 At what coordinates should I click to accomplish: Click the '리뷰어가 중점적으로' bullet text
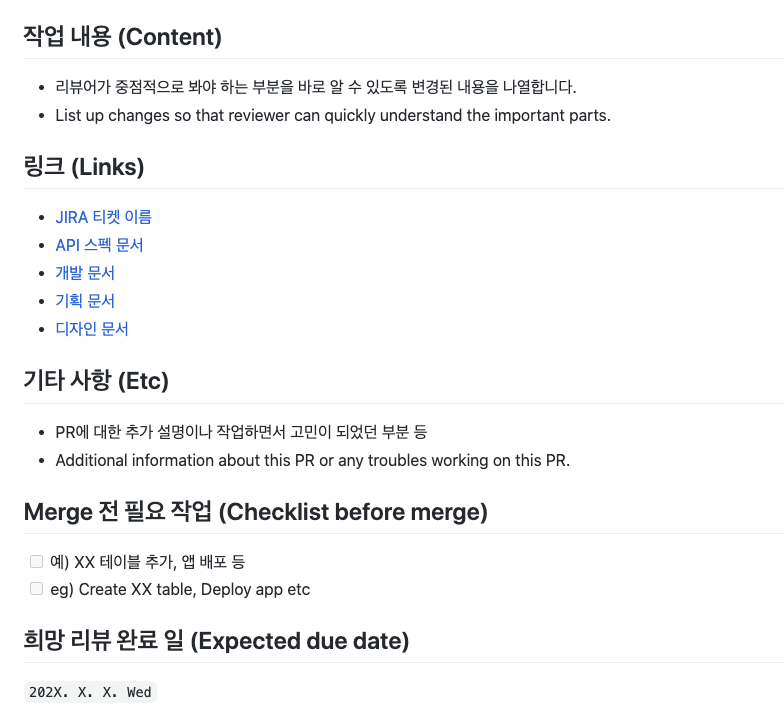(316, 87)
